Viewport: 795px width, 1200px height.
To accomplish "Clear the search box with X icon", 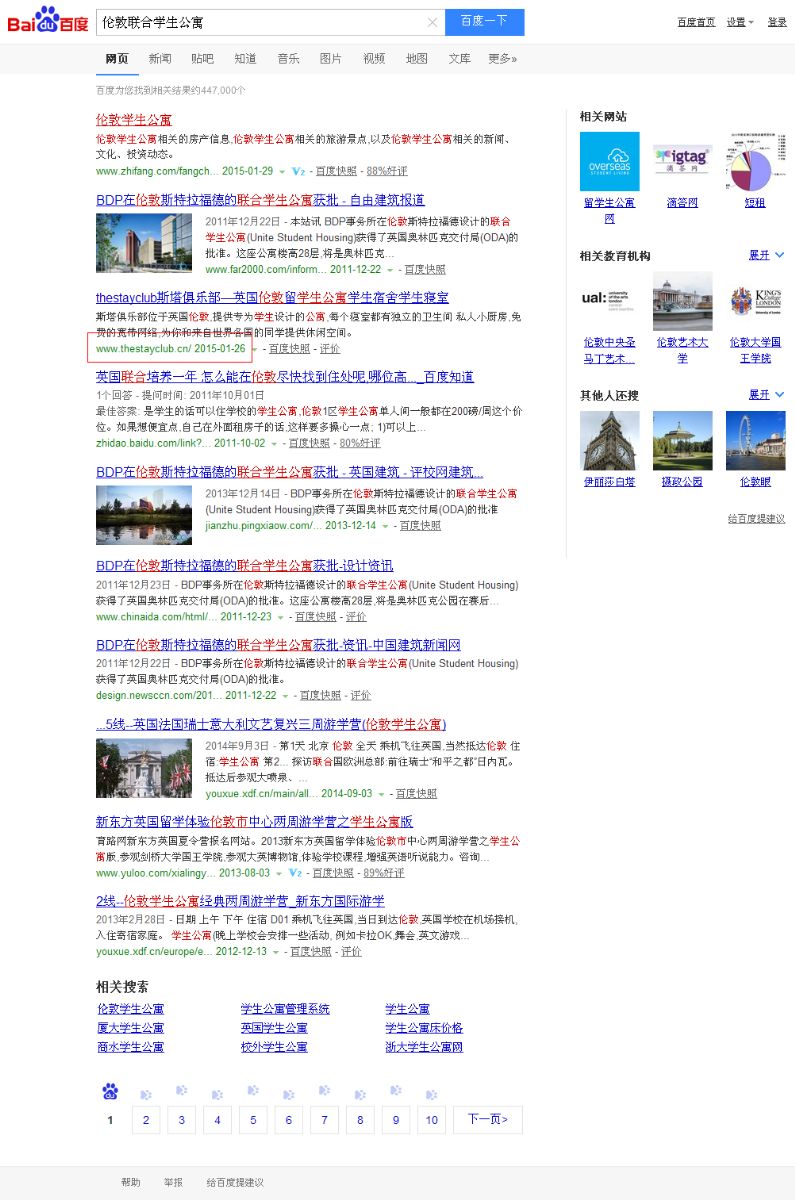I will (433, 22).
